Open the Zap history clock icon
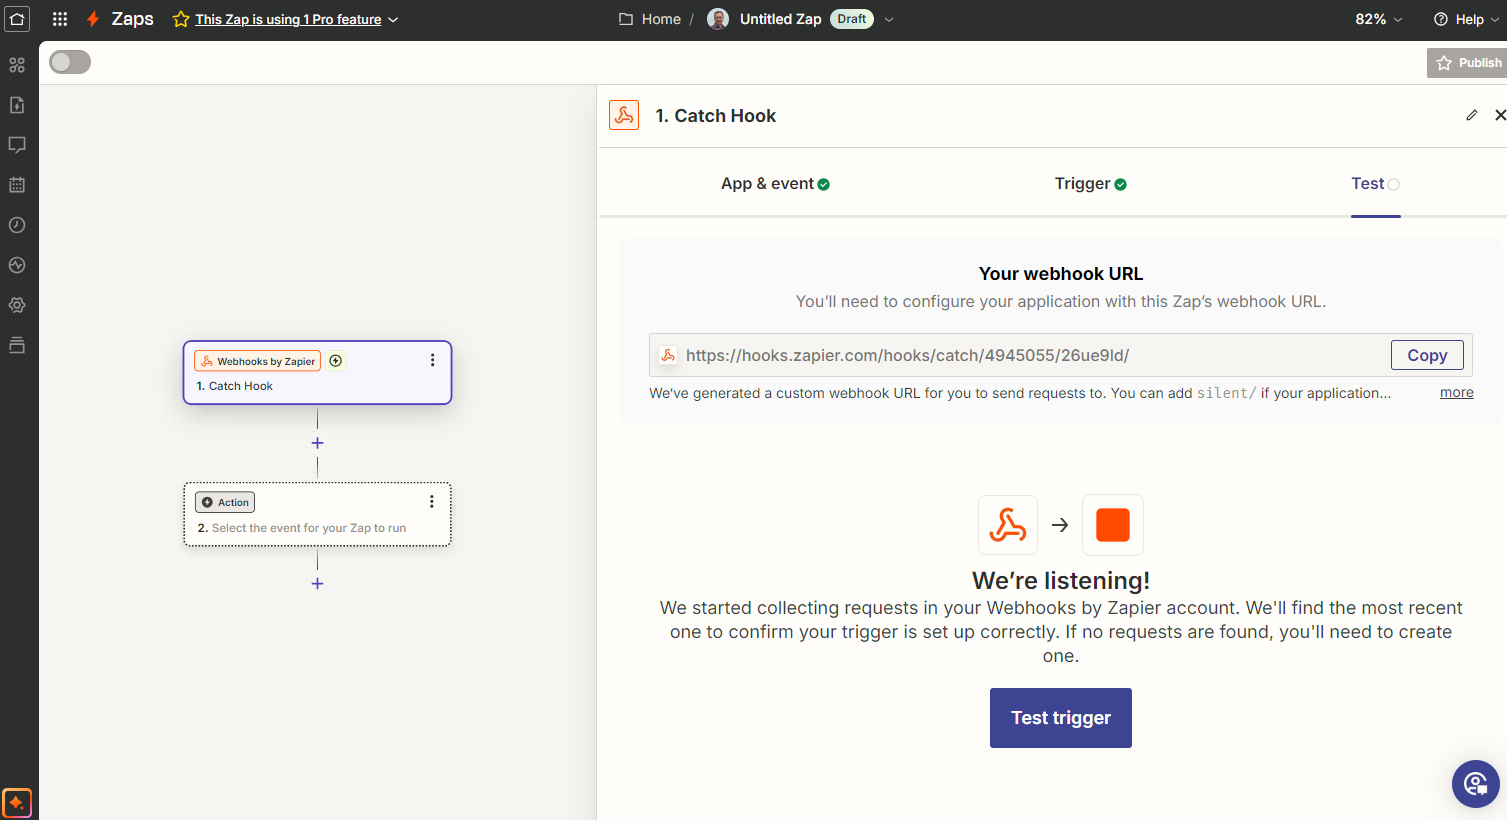1507x820 pixels. click(x=17, y=225)
